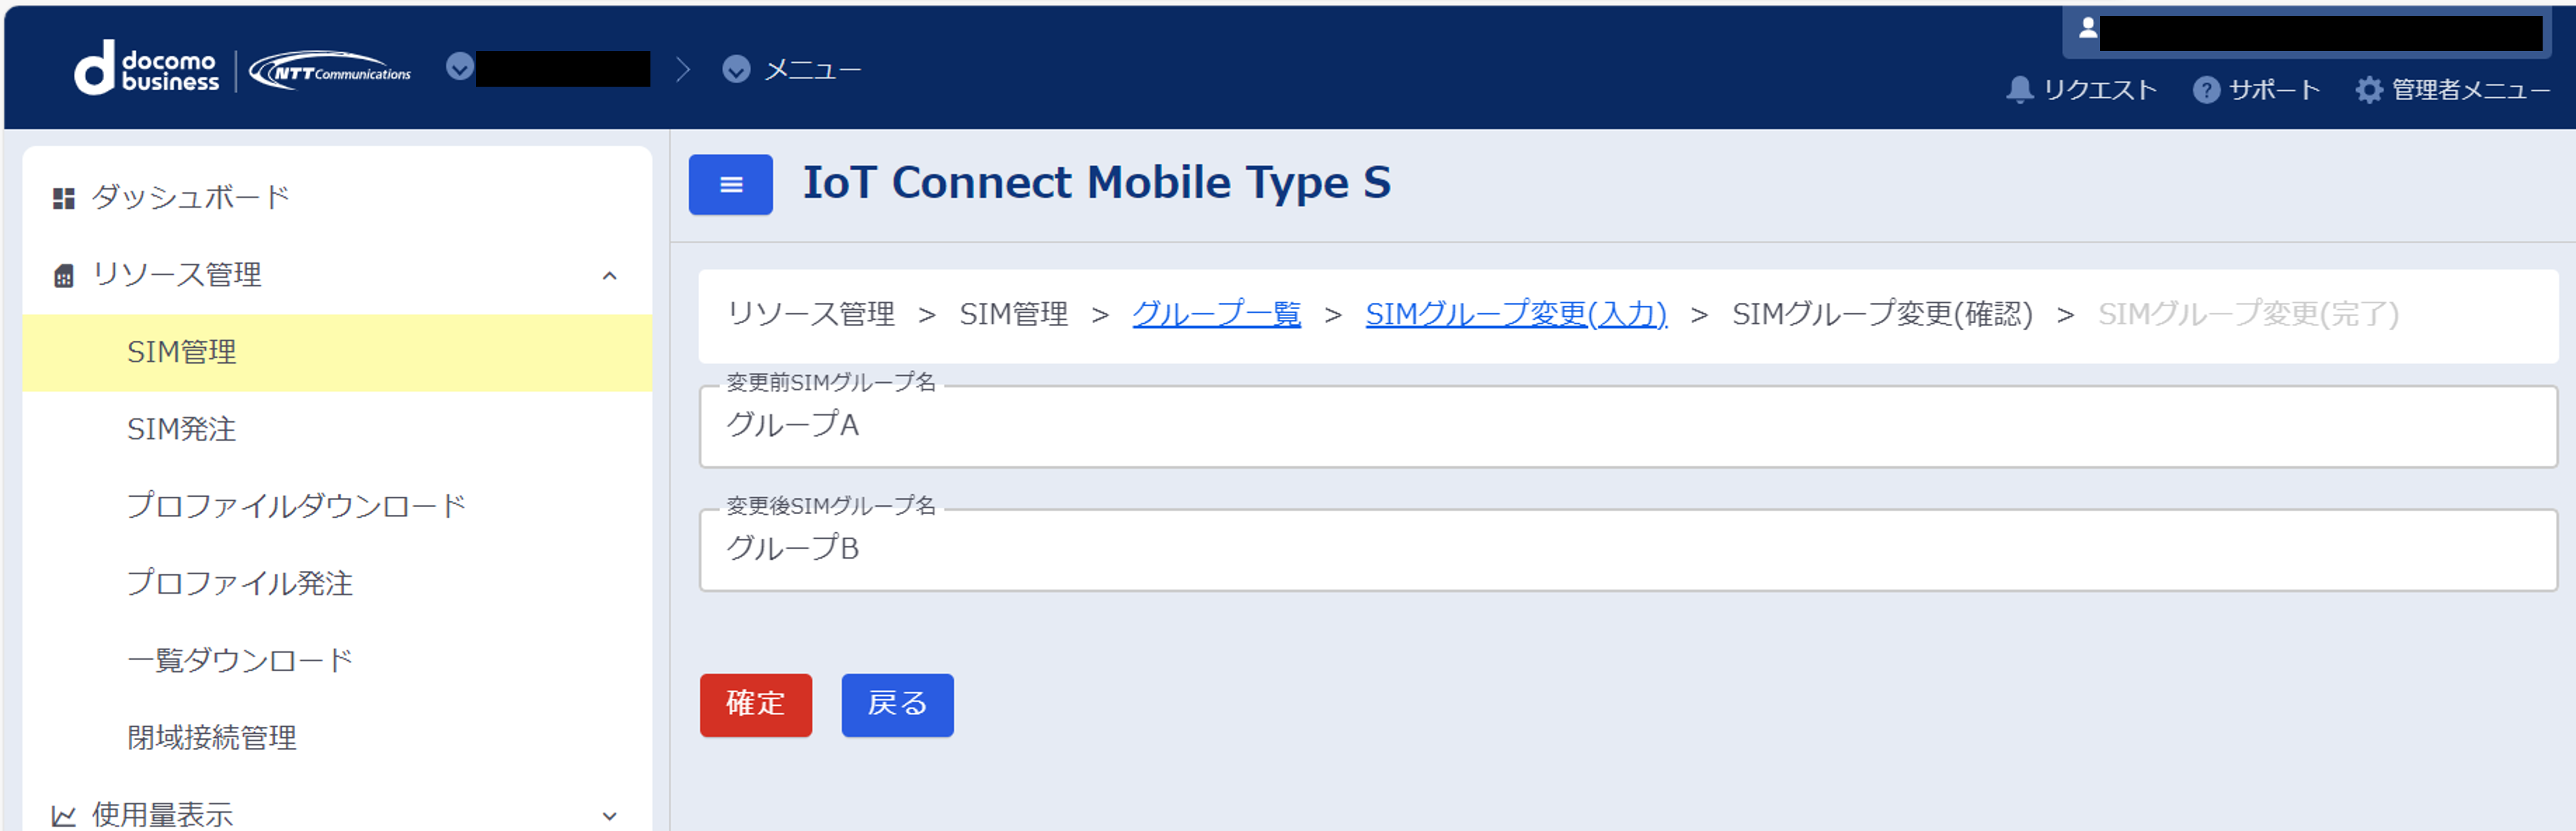
Task: Click the 変更後SIMグループ名 field
Action: pos(1627,550)
